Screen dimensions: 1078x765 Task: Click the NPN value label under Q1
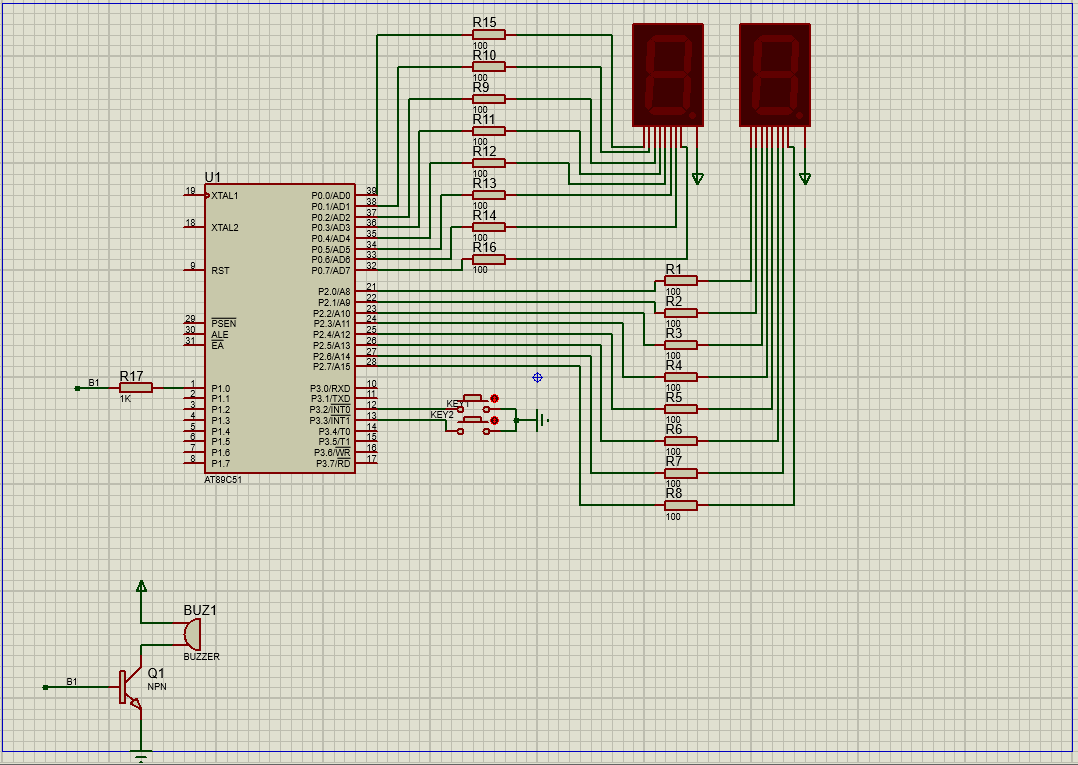coord(157,687)
